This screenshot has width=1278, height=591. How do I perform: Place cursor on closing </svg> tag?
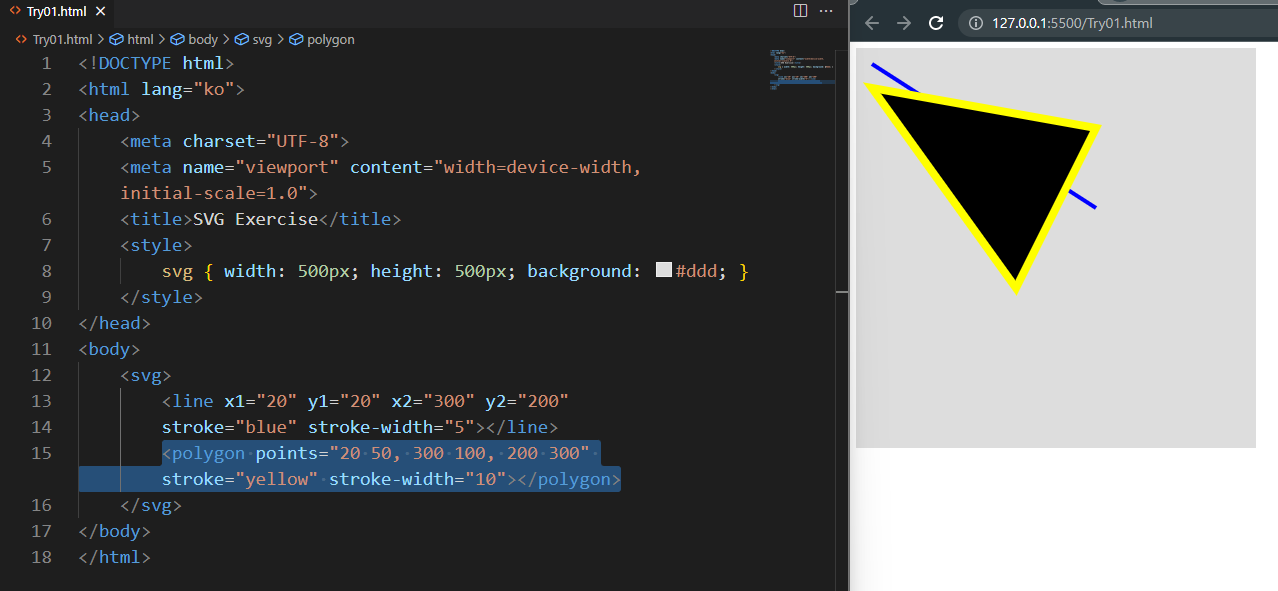coord(151,505)
